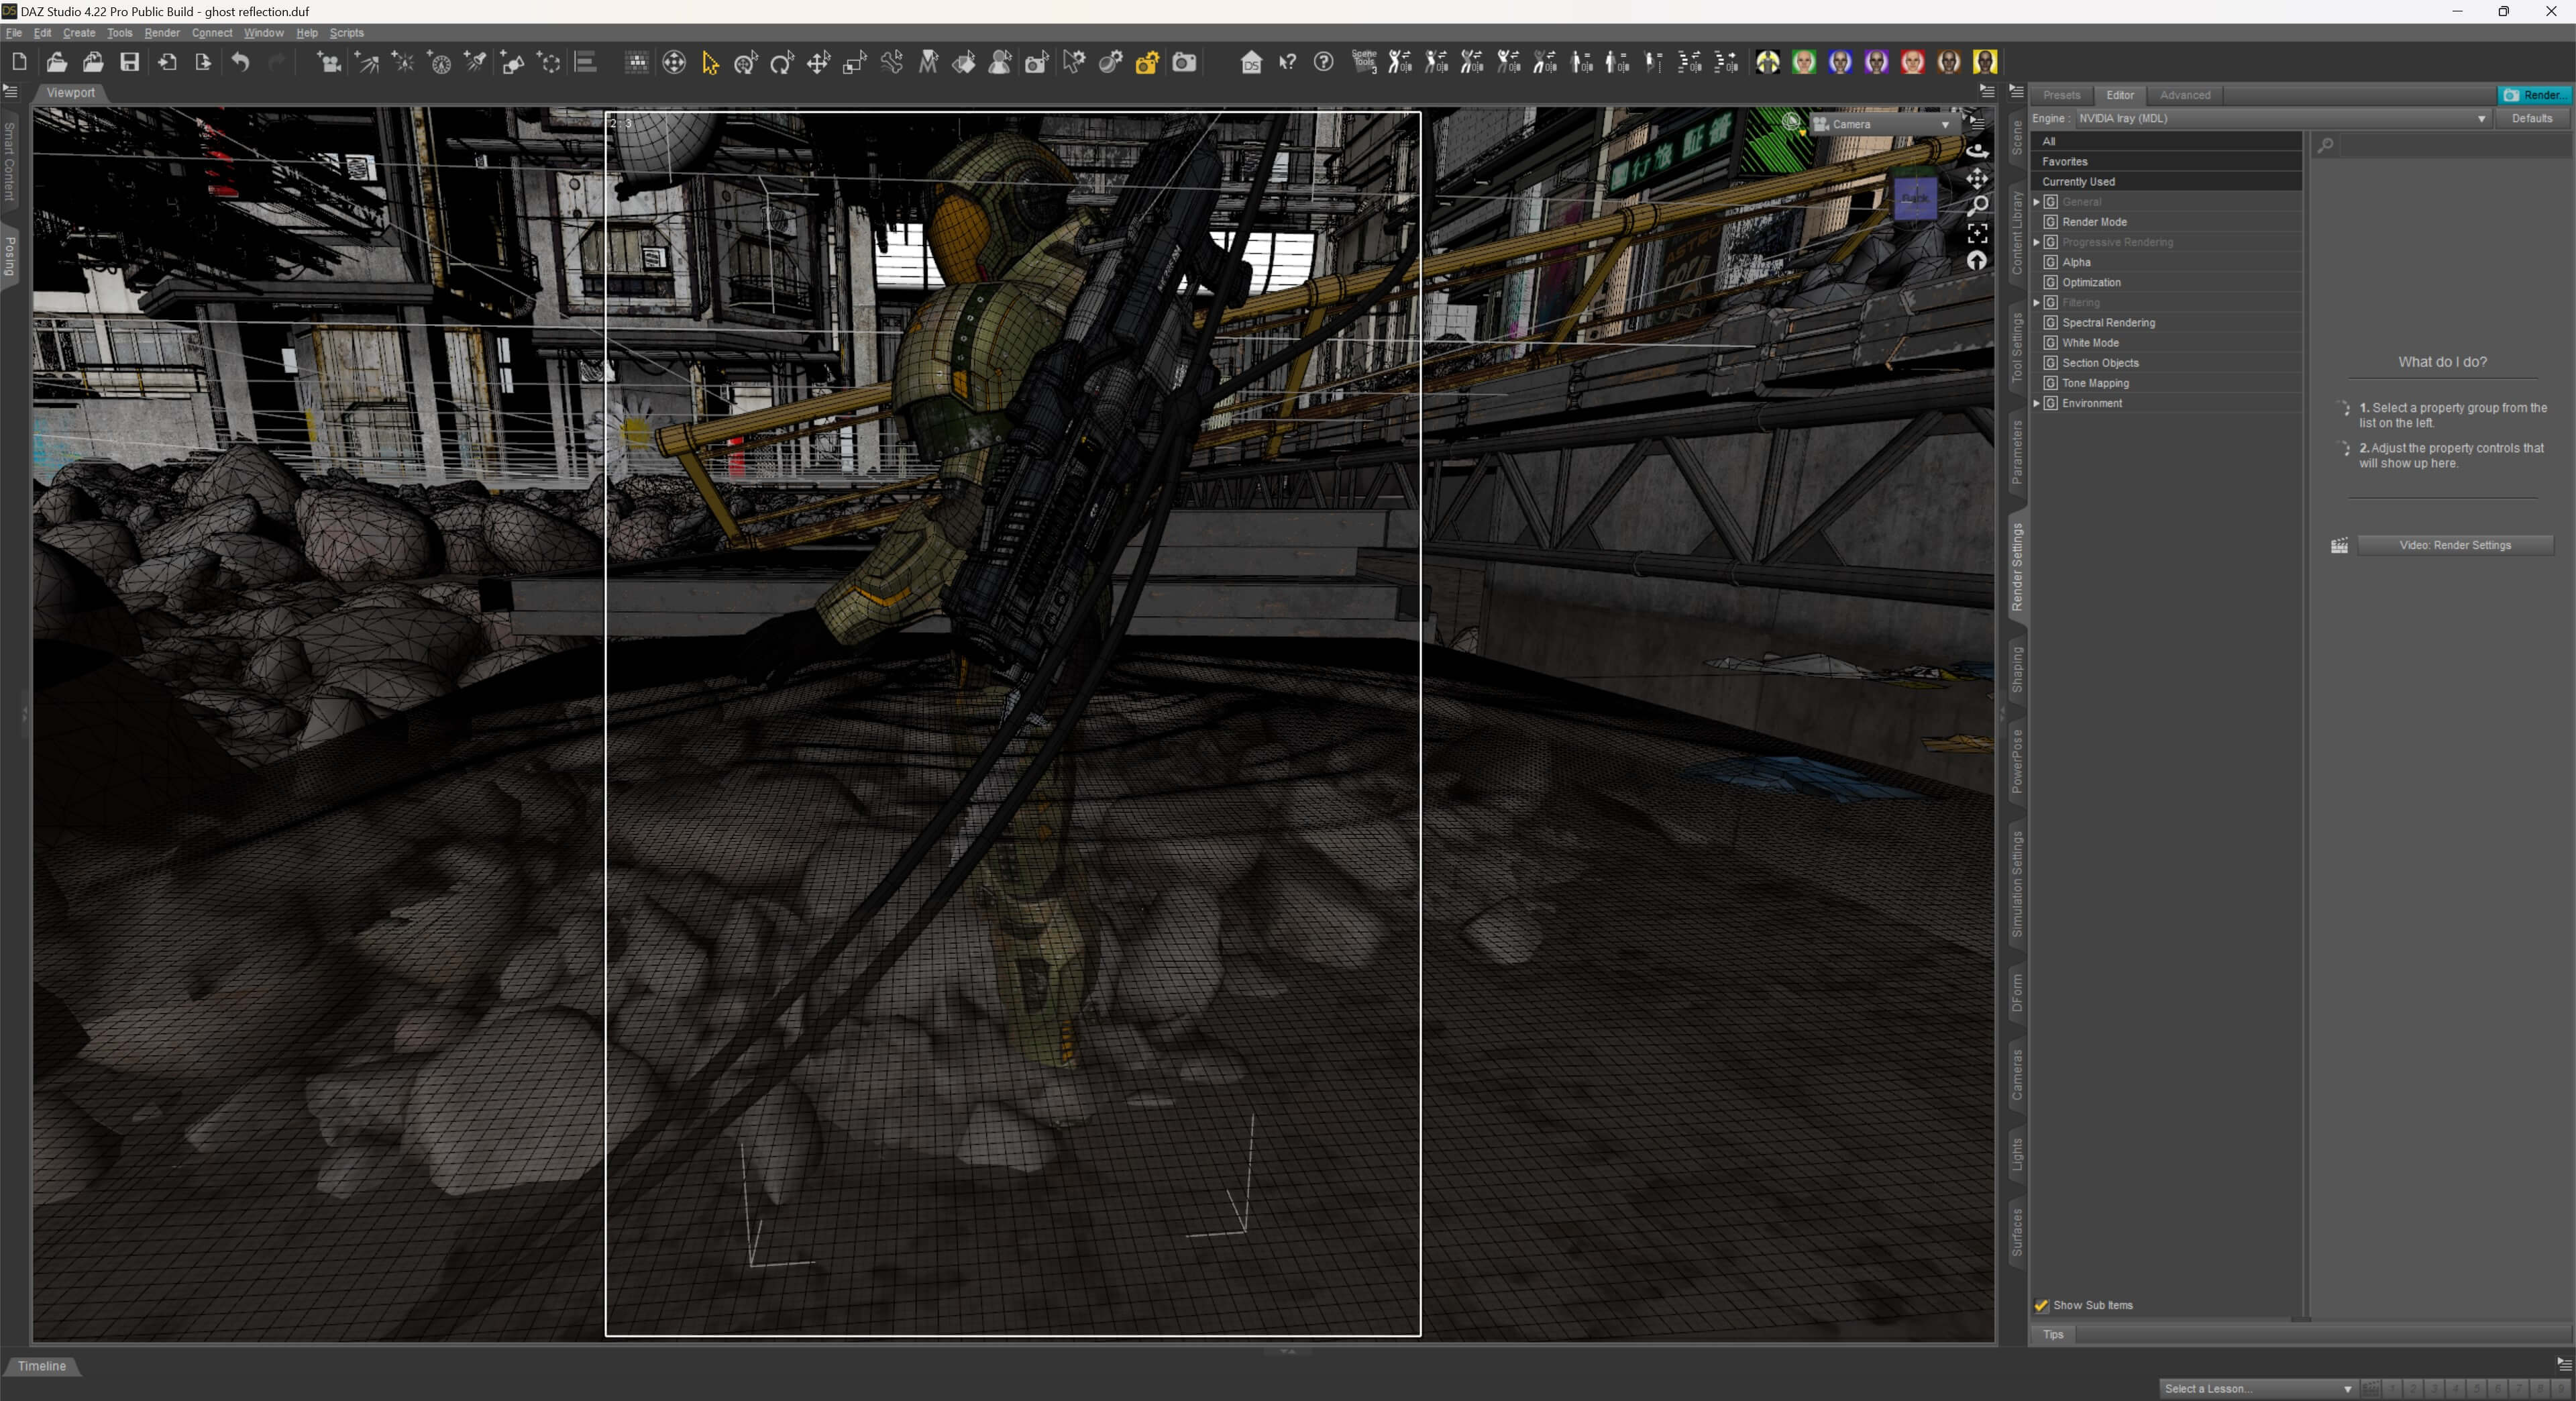Switch to the Advanced tab

click(2185, 95)
